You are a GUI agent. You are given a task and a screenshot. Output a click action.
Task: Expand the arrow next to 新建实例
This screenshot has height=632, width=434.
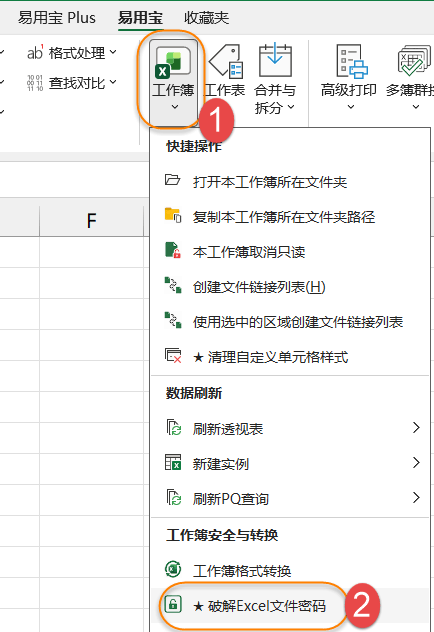point(417,462)
